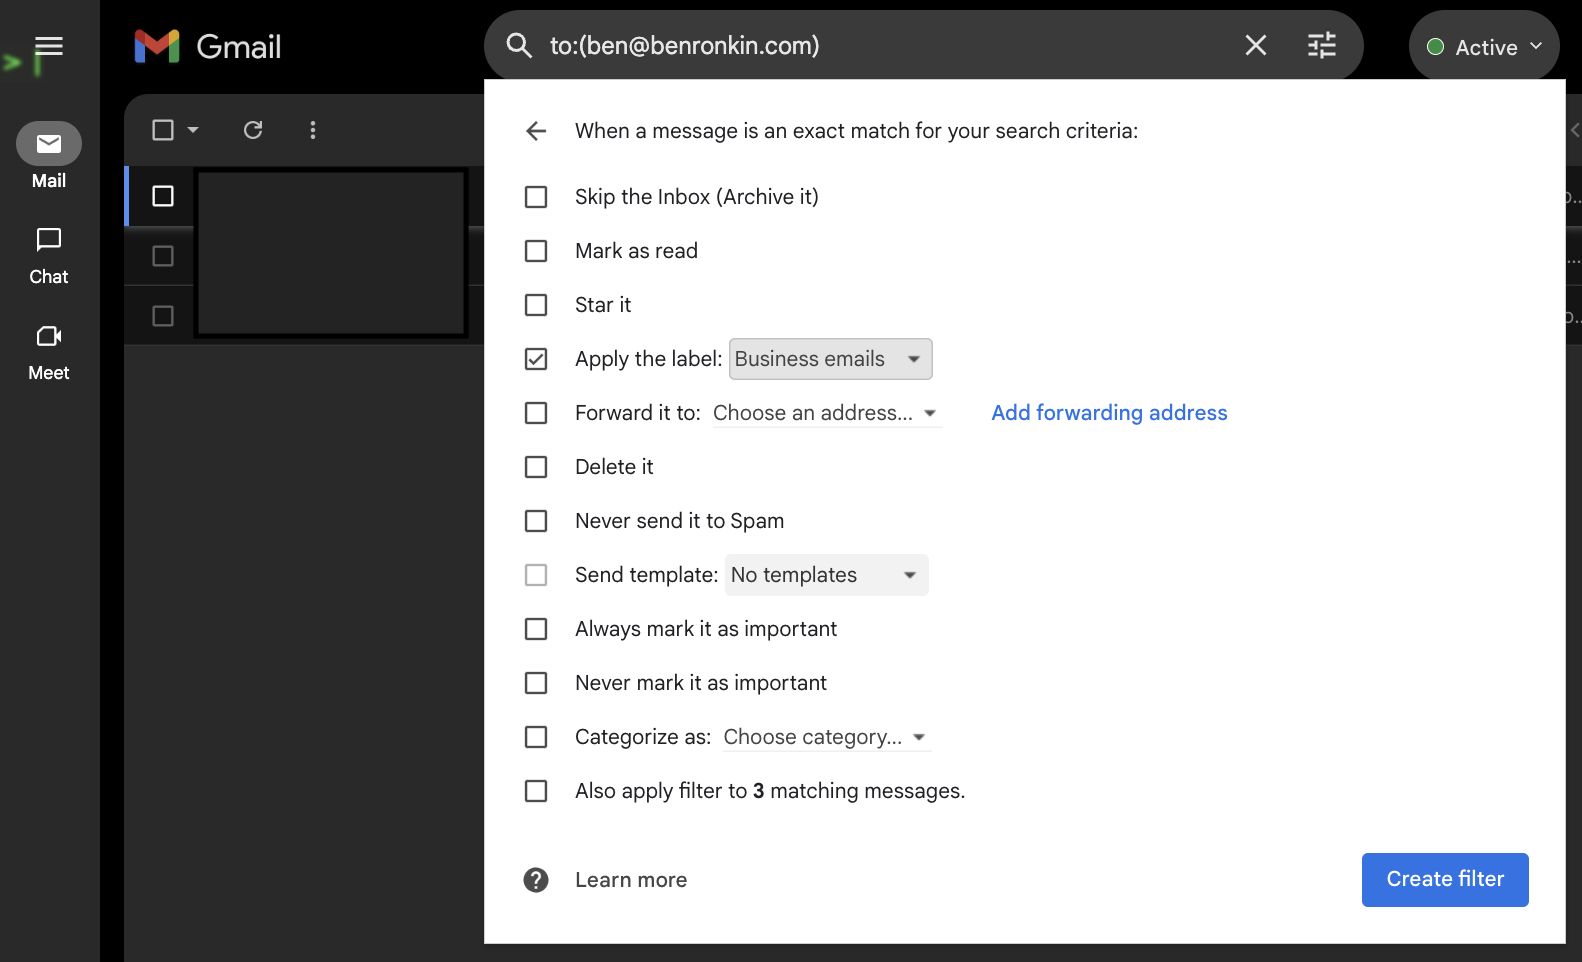Click the 'When a message is an exact match' heading
This screenshot has width=1582, height=962.
pyautogui.click(x=856, y=131)
